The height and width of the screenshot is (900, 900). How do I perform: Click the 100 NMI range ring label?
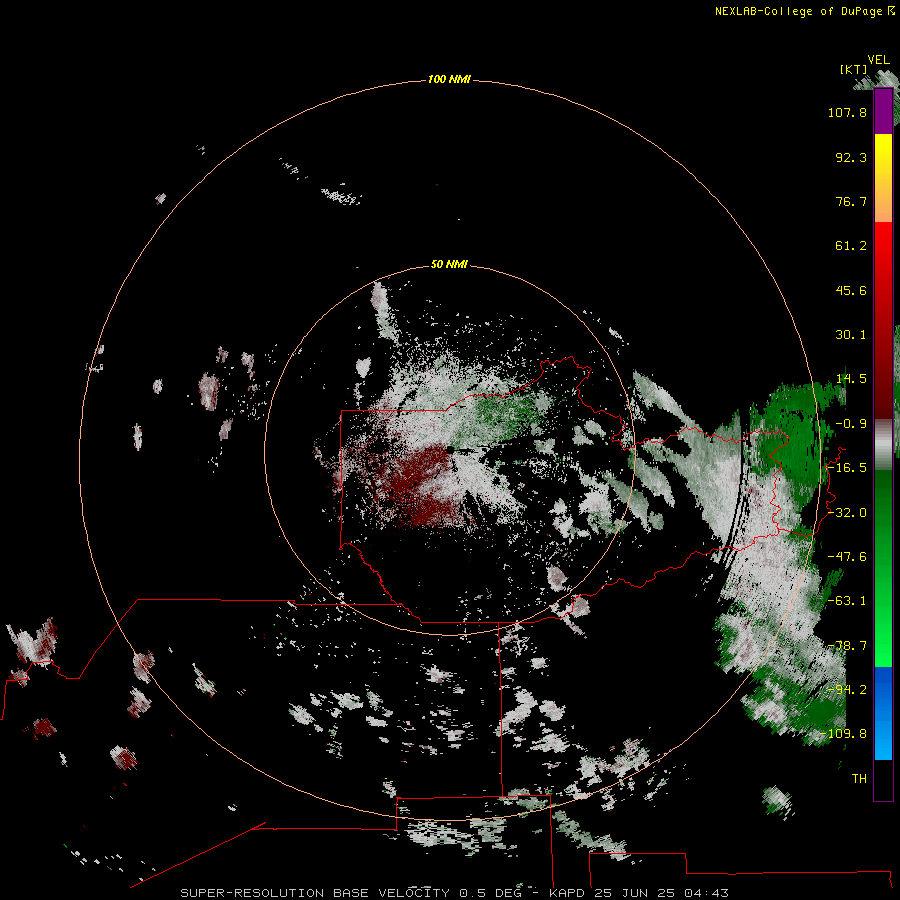tap(449, 79)
